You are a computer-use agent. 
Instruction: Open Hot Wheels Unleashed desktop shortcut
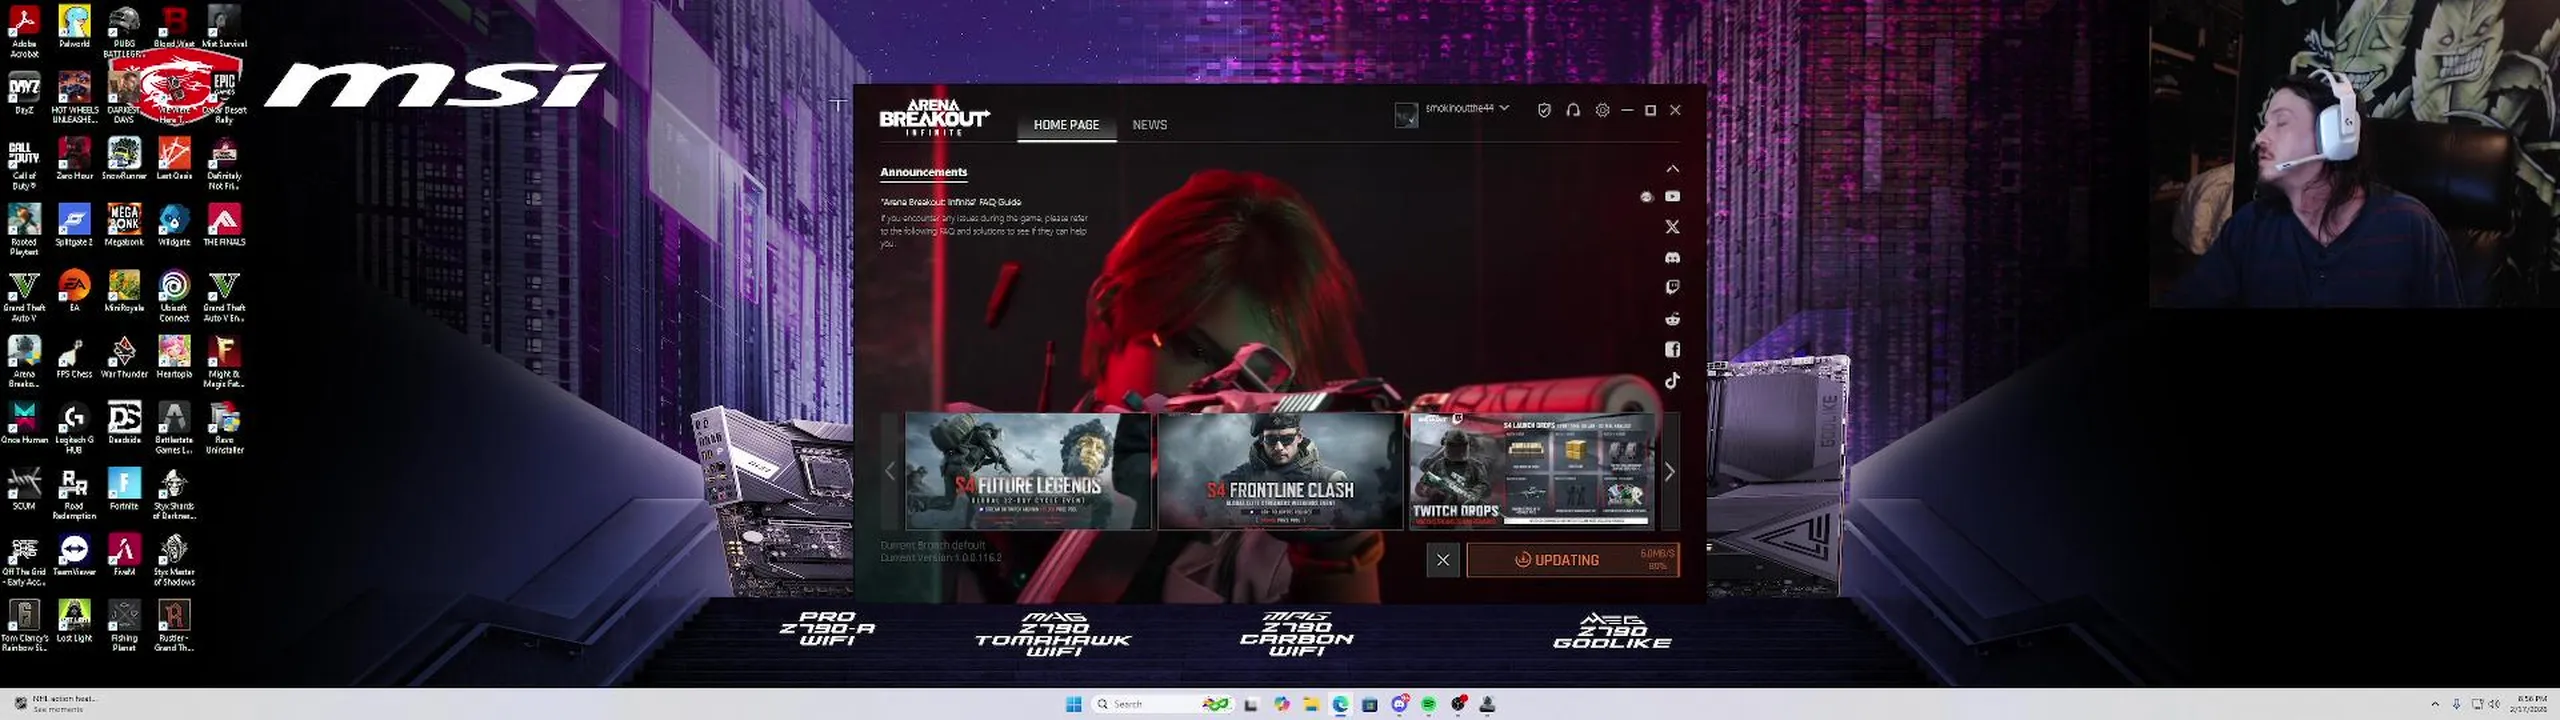pos(74,97)
